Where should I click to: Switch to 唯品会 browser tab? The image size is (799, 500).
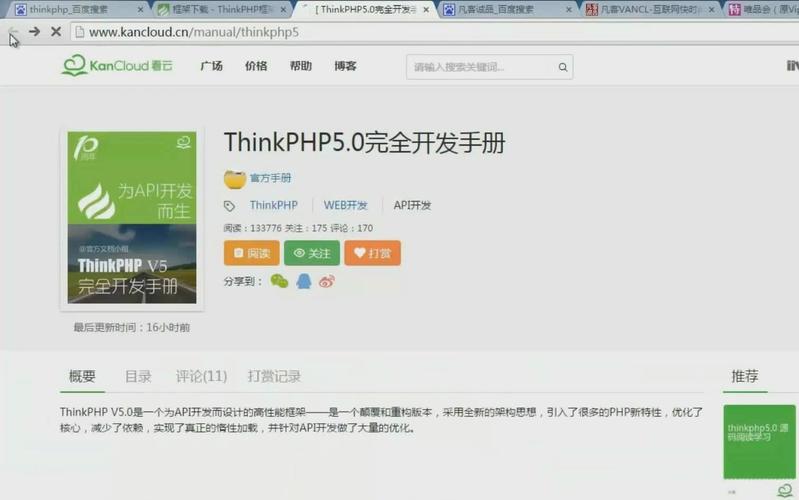click(x=763, y=10)
